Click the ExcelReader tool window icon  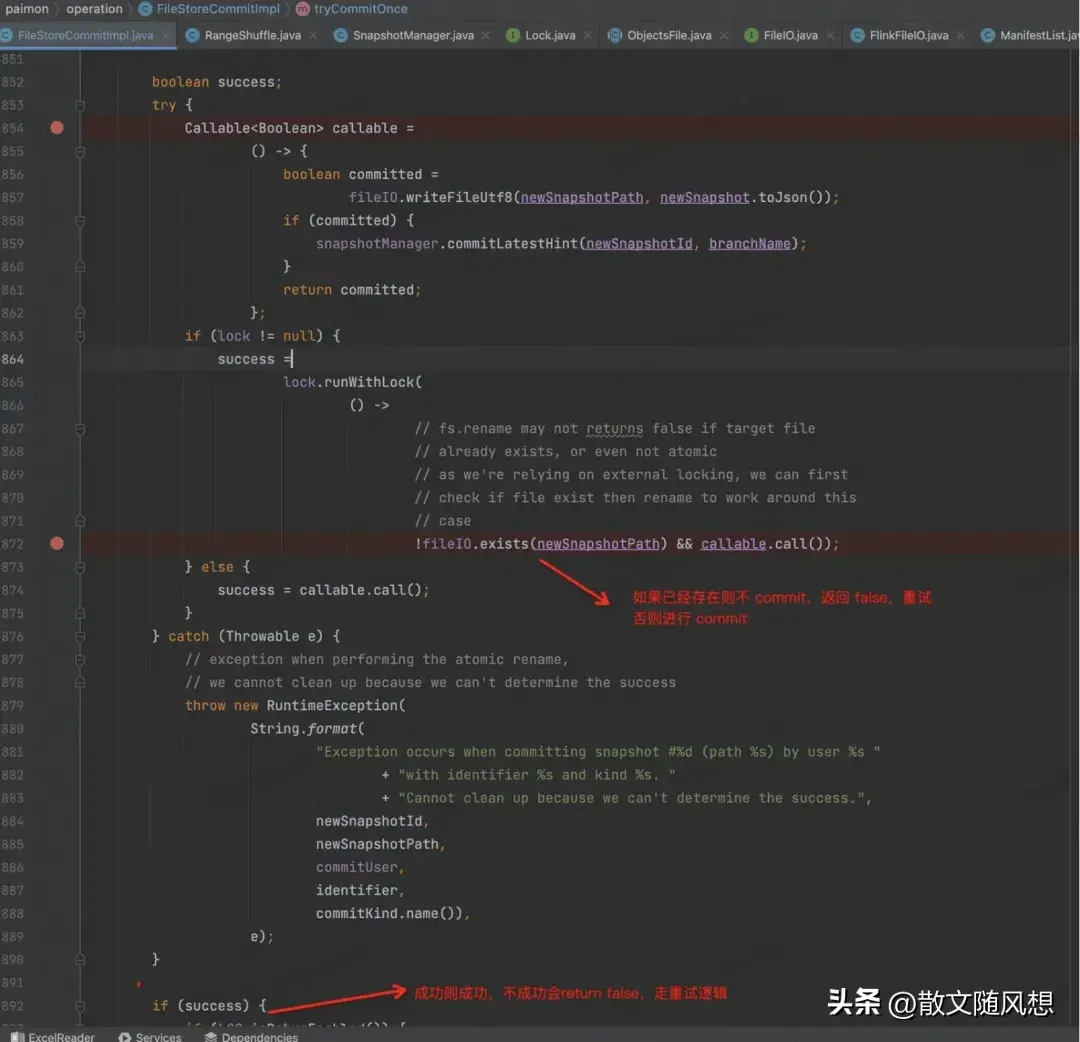click(18, 1036)
